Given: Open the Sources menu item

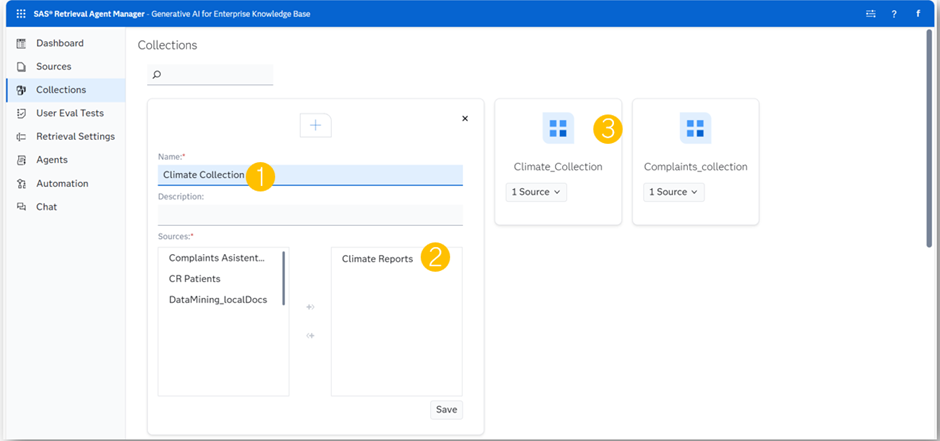Looking at the screenshot, I should 53,67.
